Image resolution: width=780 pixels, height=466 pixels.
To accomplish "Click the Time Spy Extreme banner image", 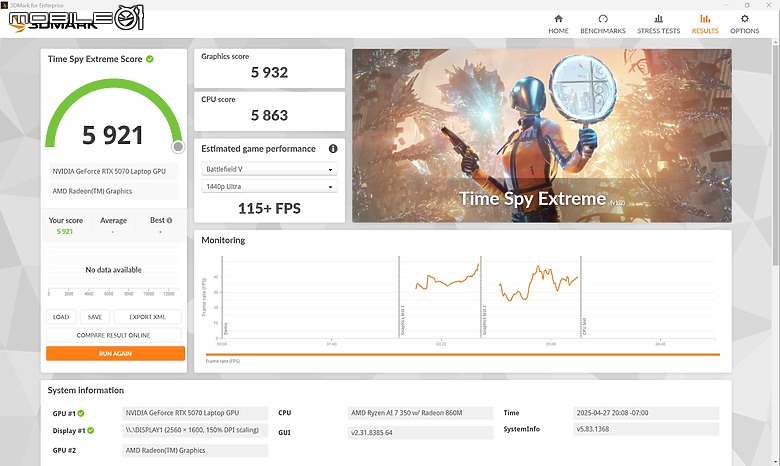I will pos(542,135).
